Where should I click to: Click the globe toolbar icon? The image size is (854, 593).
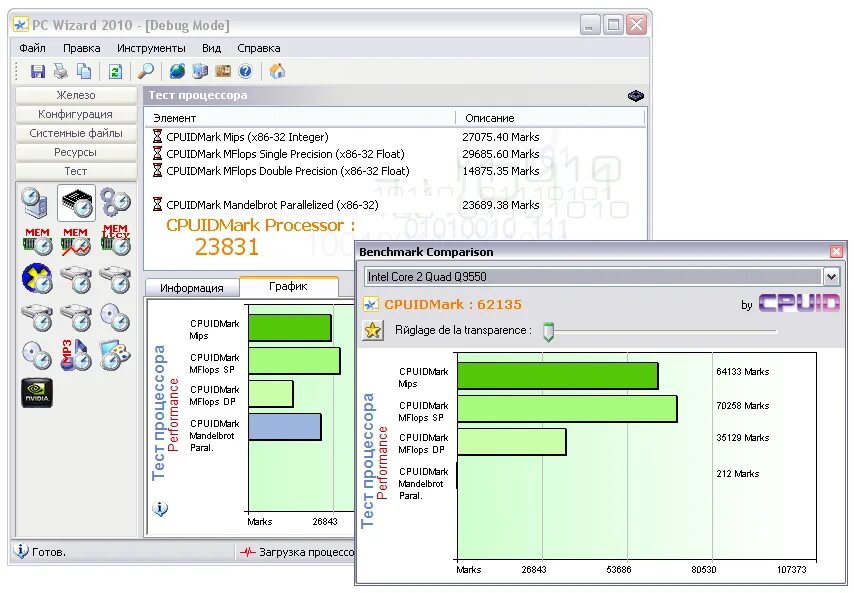click(177, 71)
